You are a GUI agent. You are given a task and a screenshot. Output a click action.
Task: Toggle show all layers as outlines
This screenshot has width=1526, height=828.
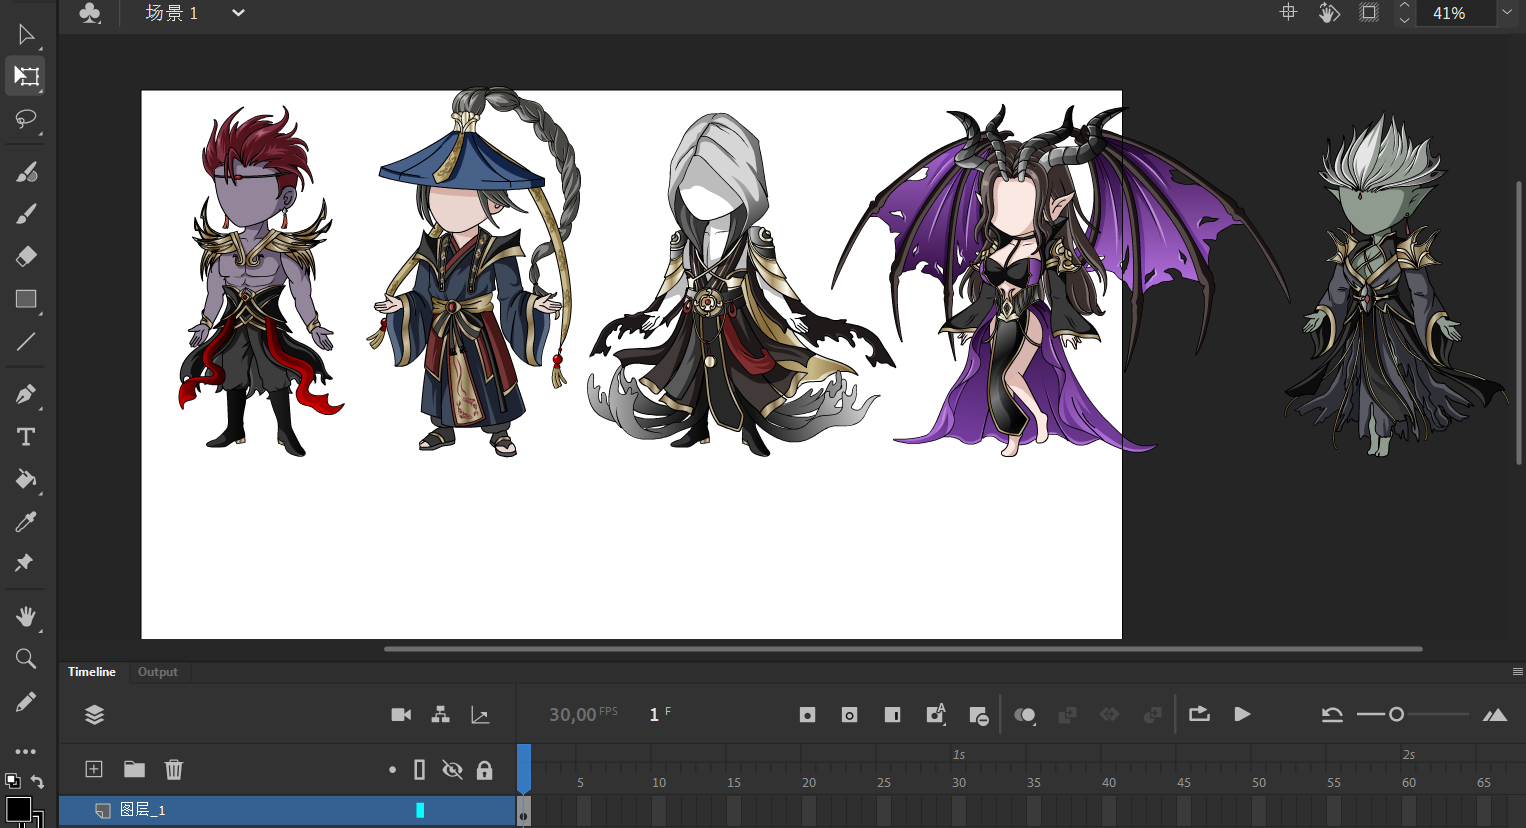click(x=420, y=769)
